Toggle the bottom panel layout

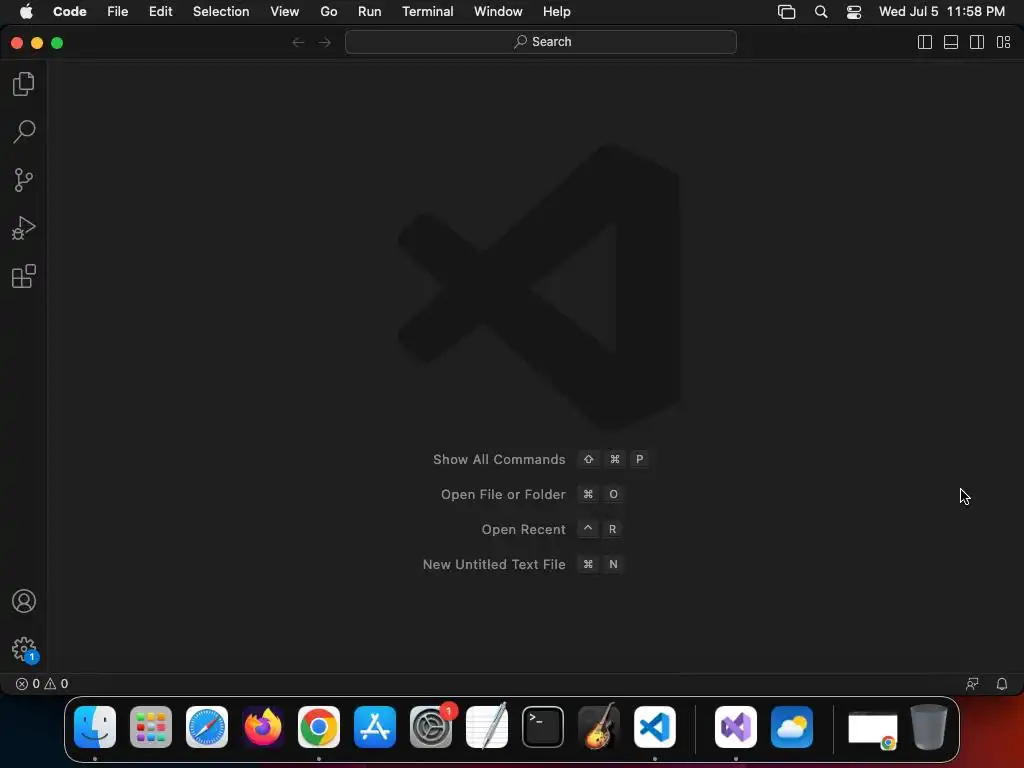(x=951, y=42)
